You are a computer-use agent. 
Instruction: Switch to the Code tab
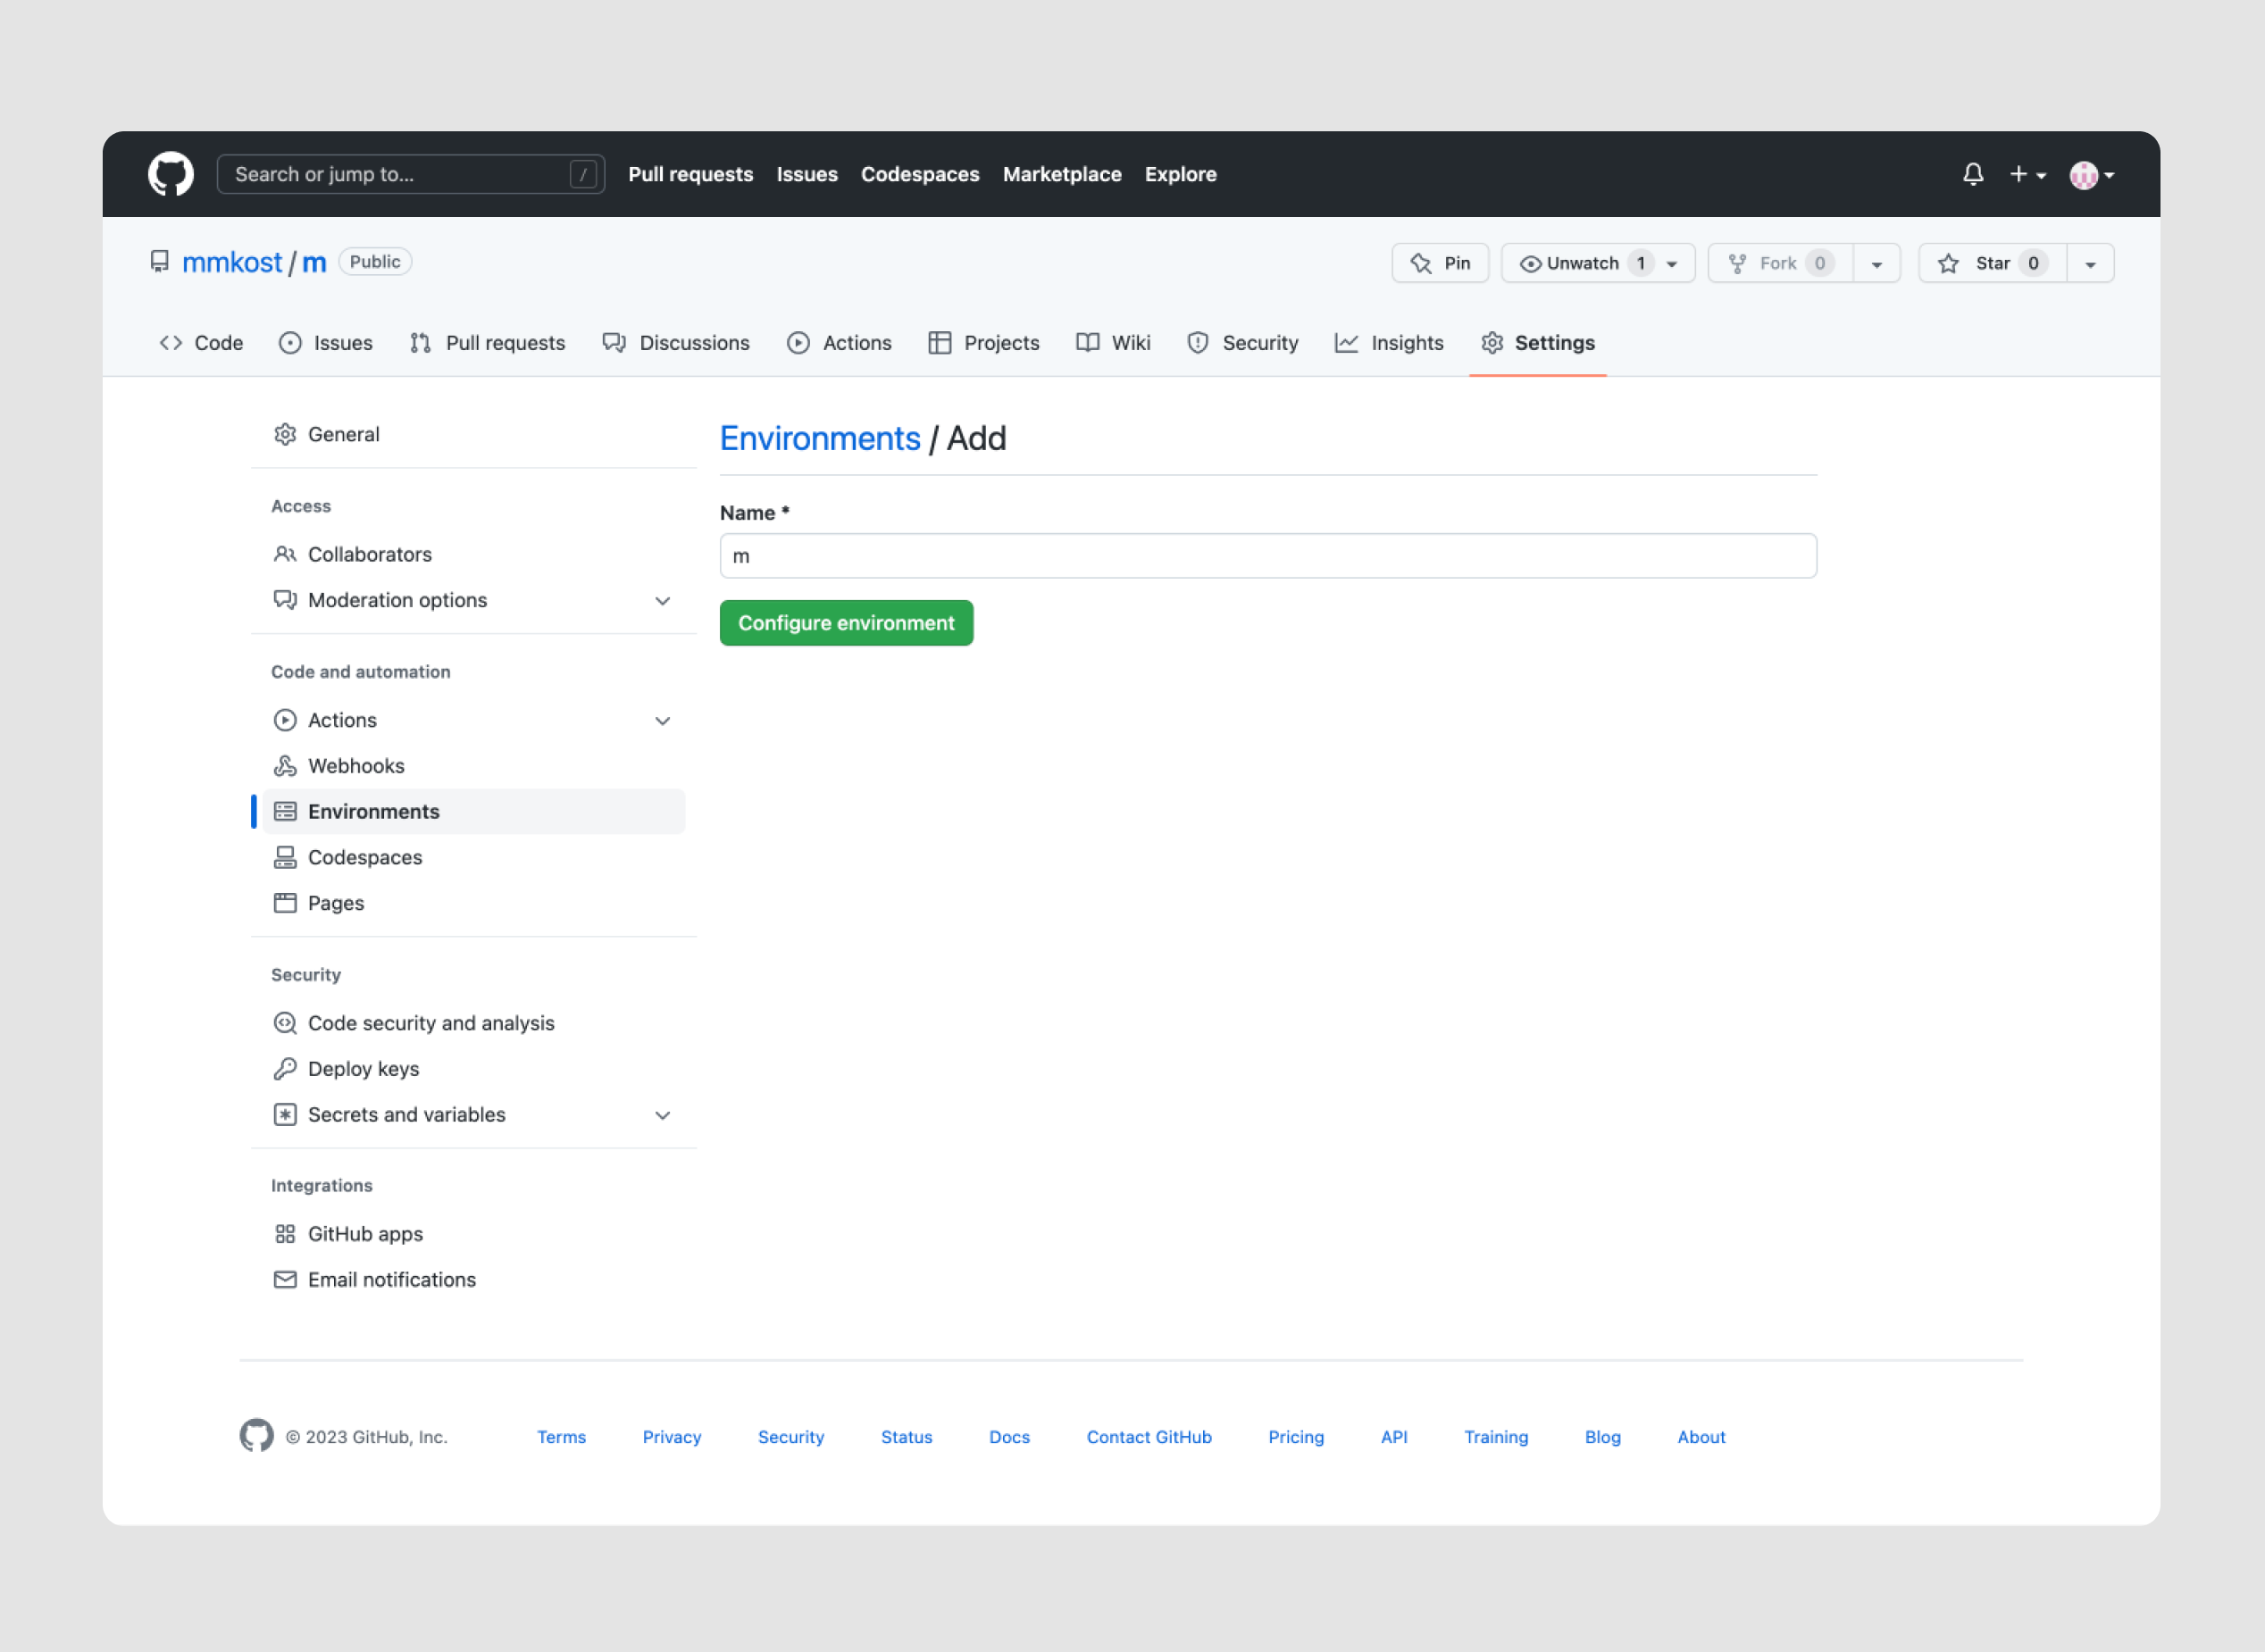[201, 343]
